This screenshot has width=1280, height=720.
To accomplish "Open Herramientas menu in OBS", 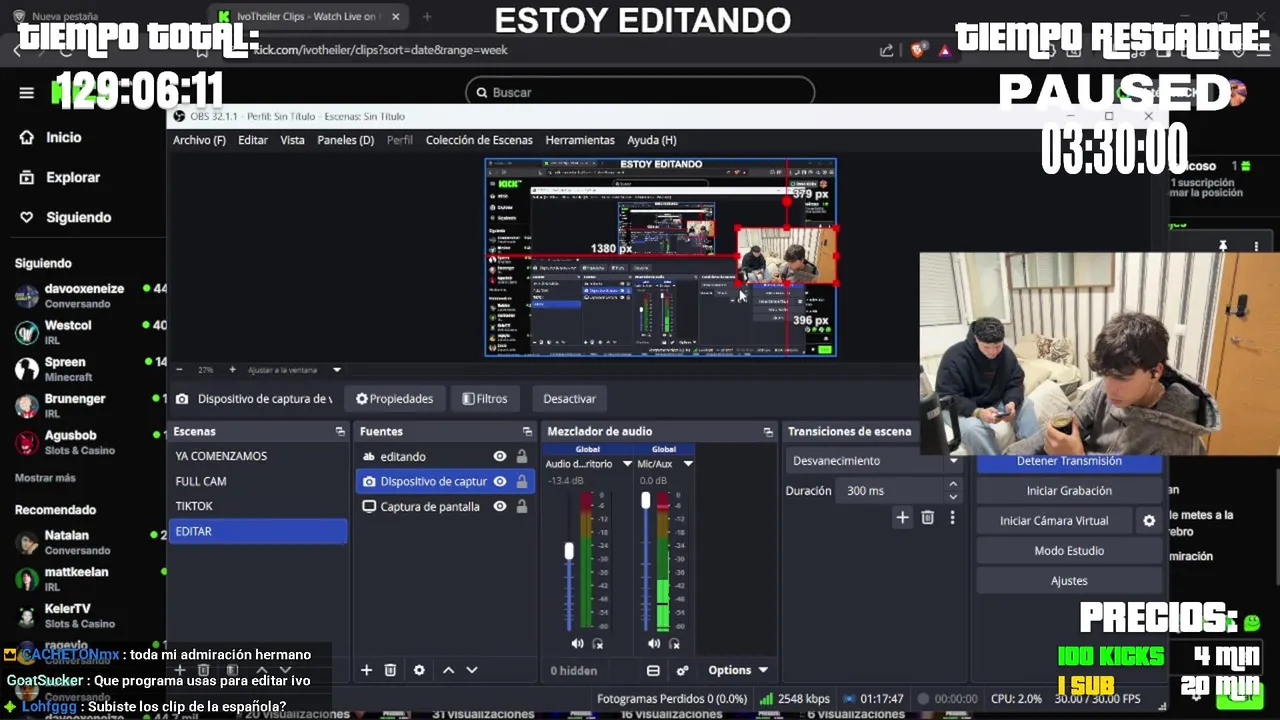I will click(580, 140).
